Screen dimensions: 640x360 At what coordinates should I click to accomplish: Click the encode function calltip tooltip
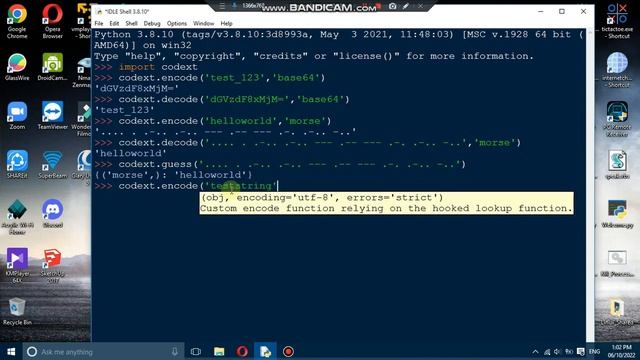coord(386,203)
